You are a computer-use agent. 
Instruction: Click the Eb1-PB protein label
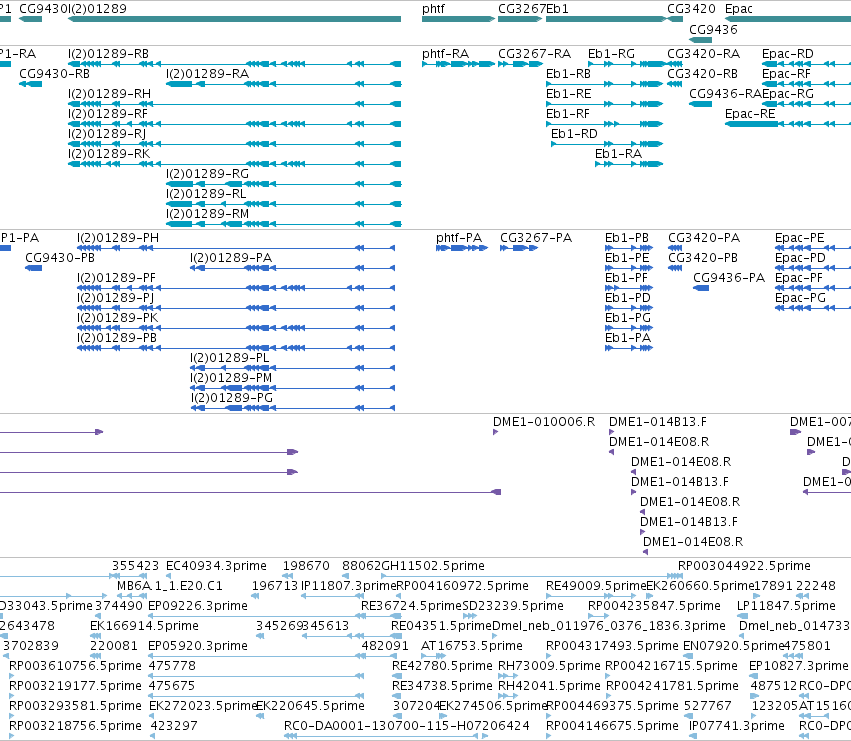click(x=627, y=238)
